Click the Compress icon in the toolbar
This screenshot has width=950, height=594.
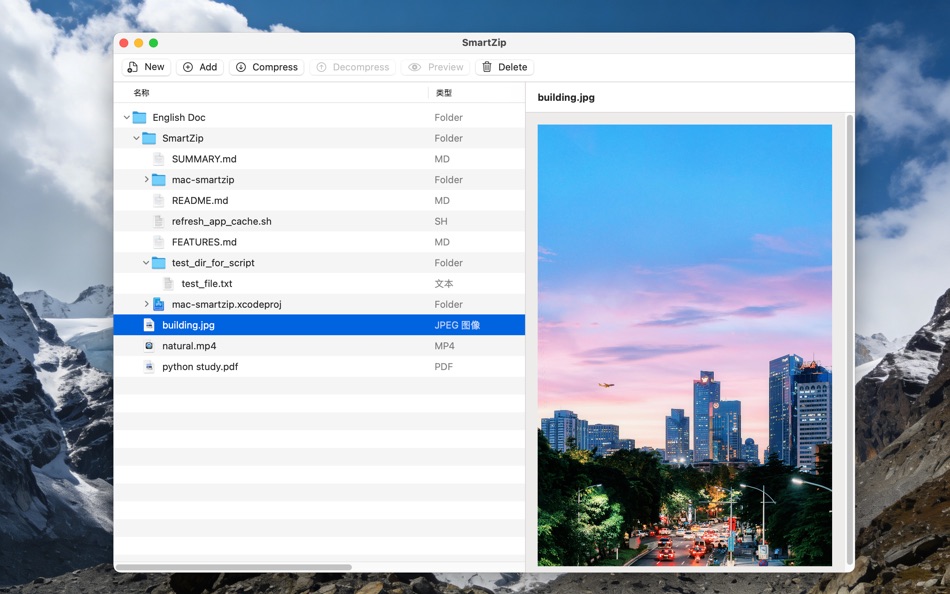click(241, 66)
